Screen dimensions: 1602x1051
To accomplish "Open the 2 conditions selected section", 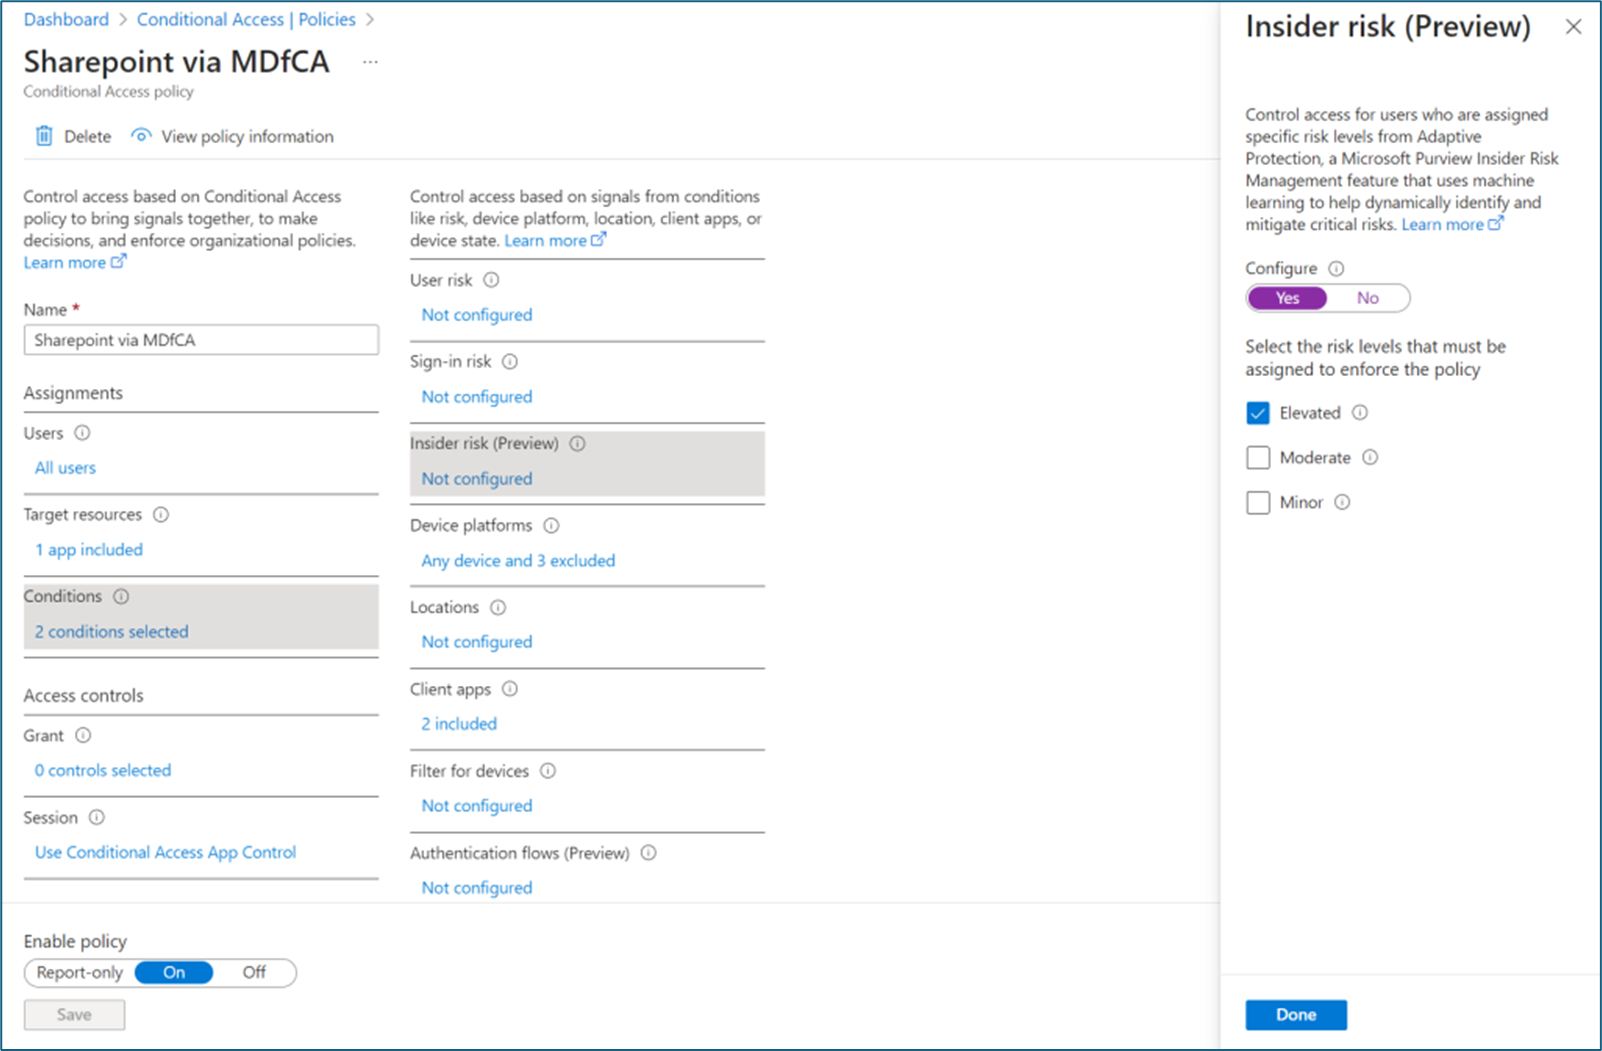I will (x=111, y=631).
